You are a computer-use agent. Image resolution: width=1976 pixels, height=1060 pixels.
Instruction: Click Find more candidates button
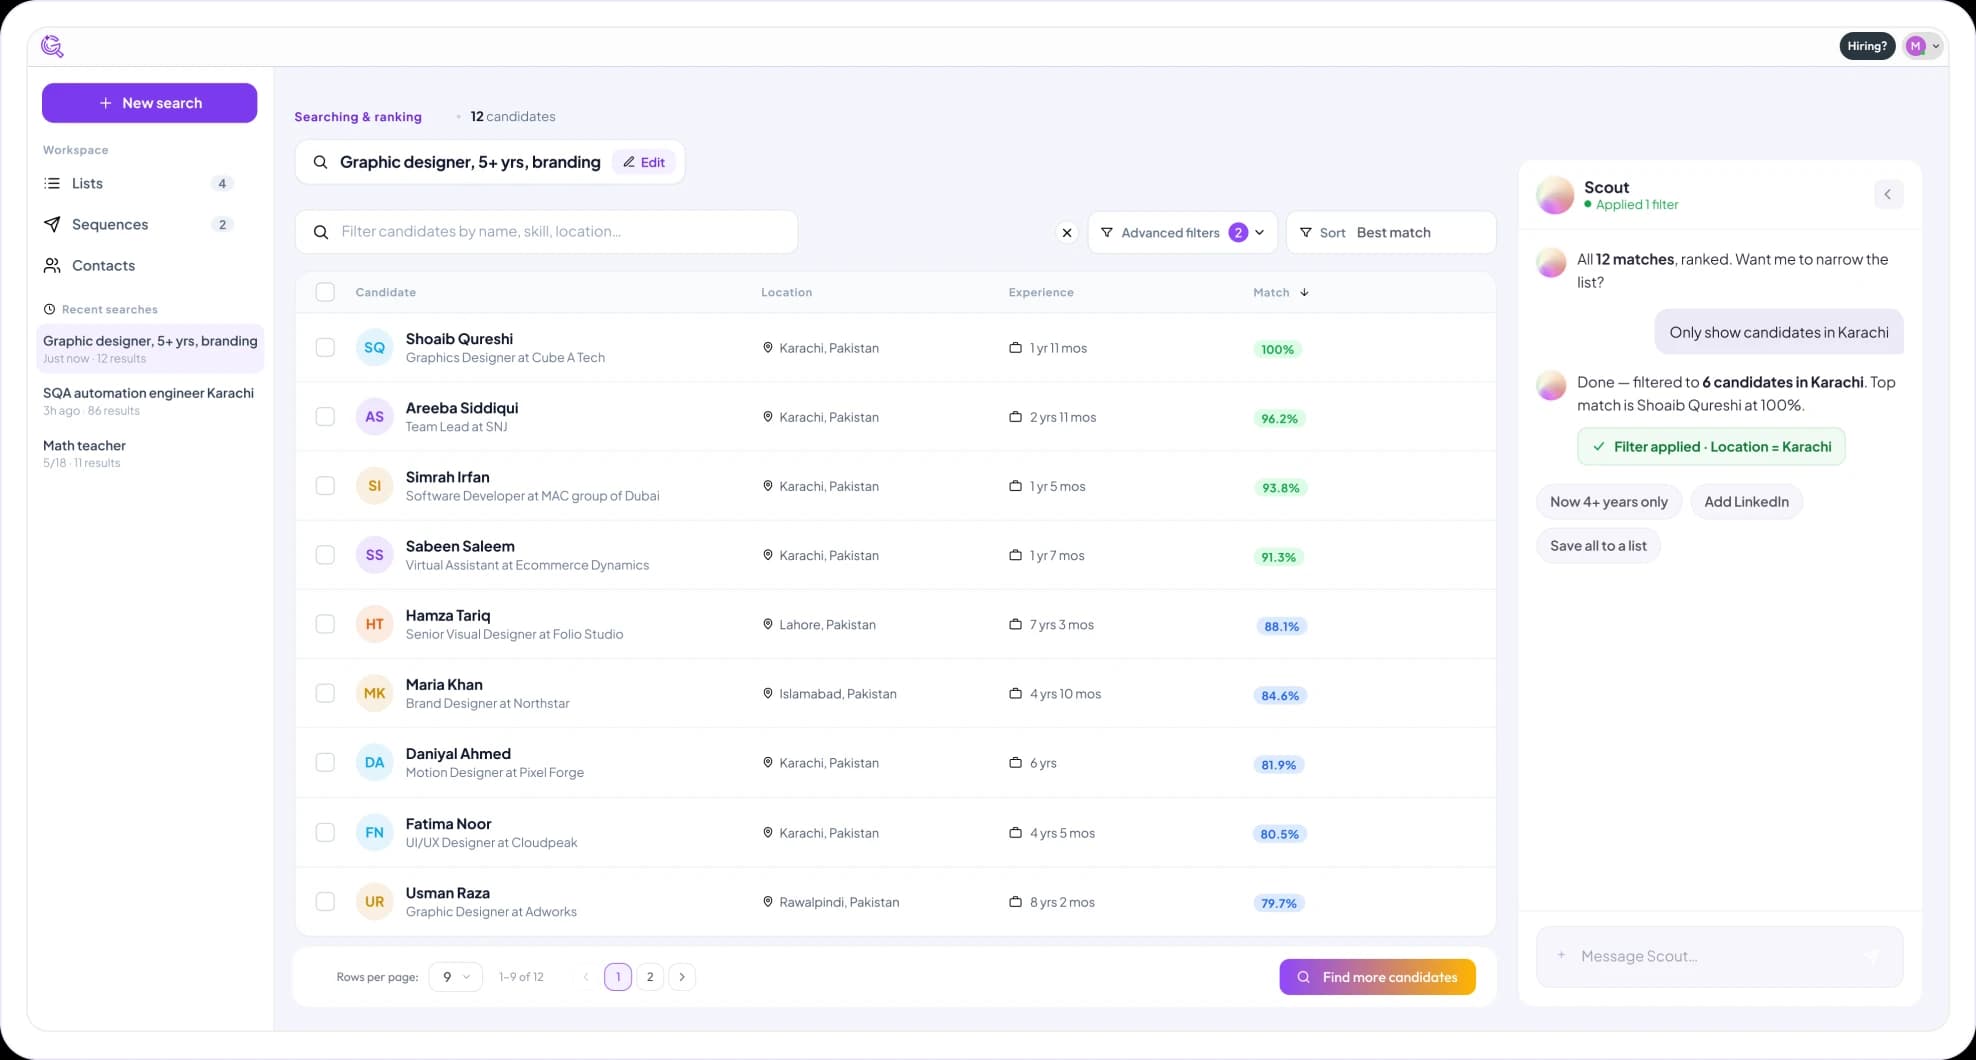pos(1377,977)
